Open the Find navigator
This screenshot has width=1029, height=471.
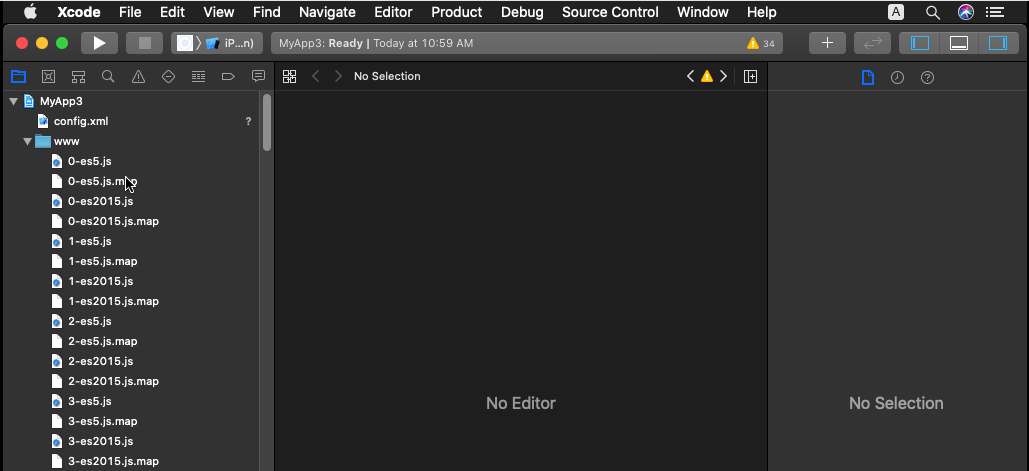[108, 77]
